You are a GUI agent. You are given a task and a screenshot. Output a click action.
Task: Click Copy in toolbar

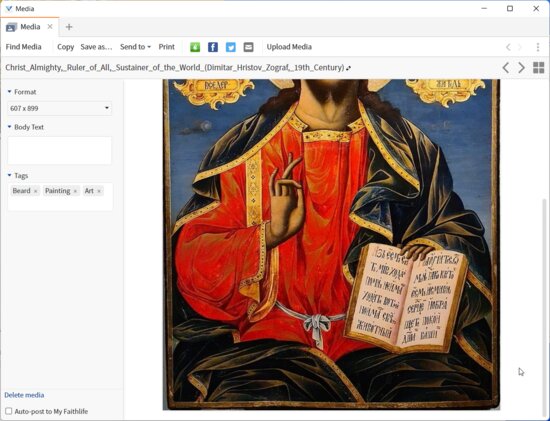point(66,47)
